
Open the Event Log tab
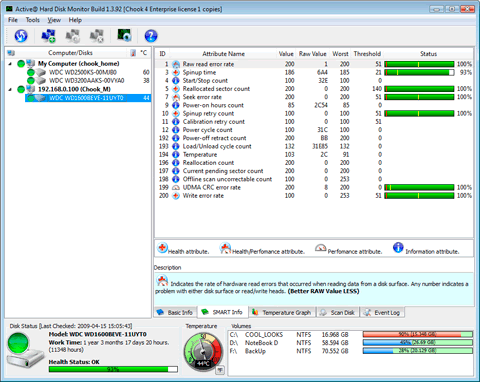pyautogui.click(x=382, y=312)
